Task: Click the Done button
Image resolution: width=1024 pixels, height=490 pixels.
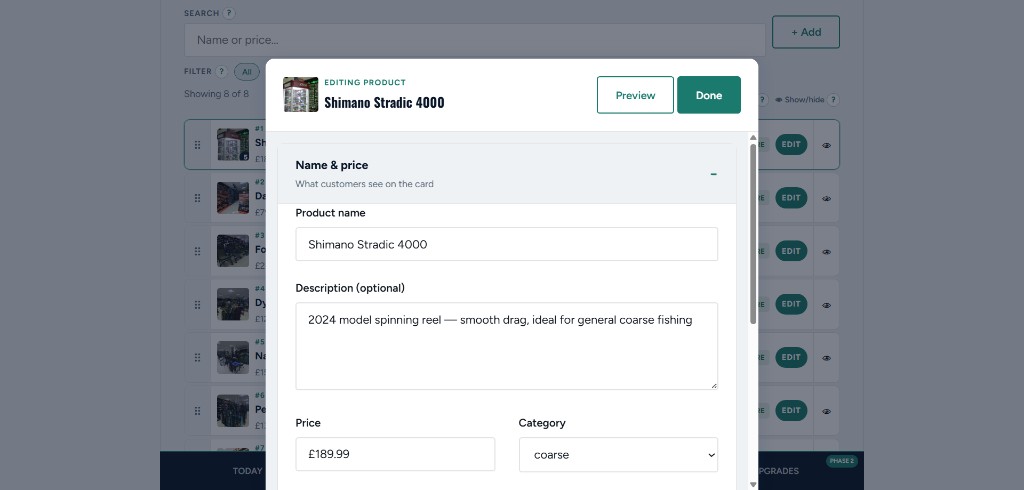Action: (709, 95)
